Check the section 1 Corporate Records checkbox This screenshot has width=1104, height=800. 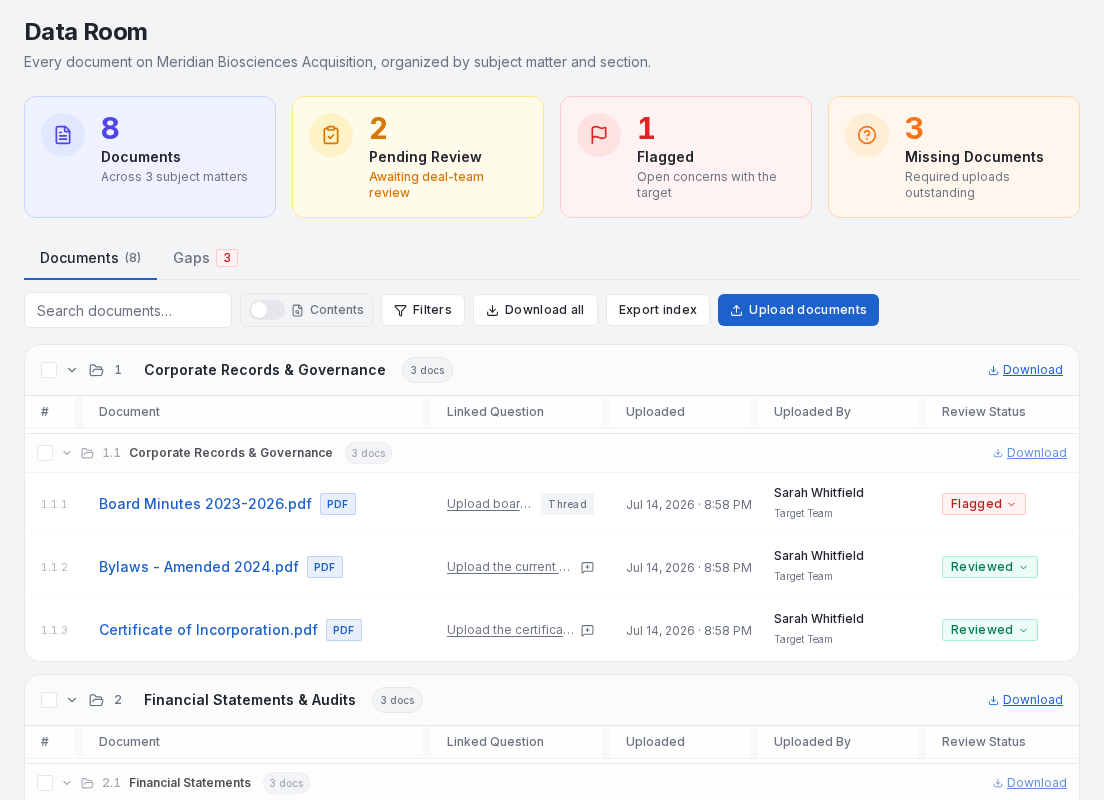49,370
